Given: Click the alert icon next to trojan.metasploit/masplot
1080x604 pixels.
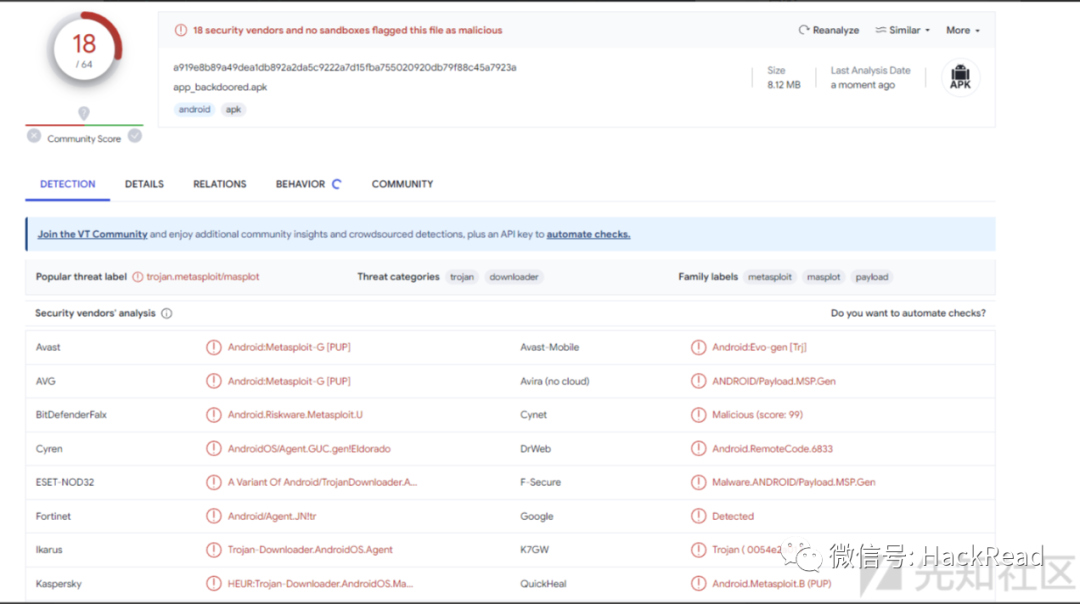Looking at the screenshot, I should (138, 277).
